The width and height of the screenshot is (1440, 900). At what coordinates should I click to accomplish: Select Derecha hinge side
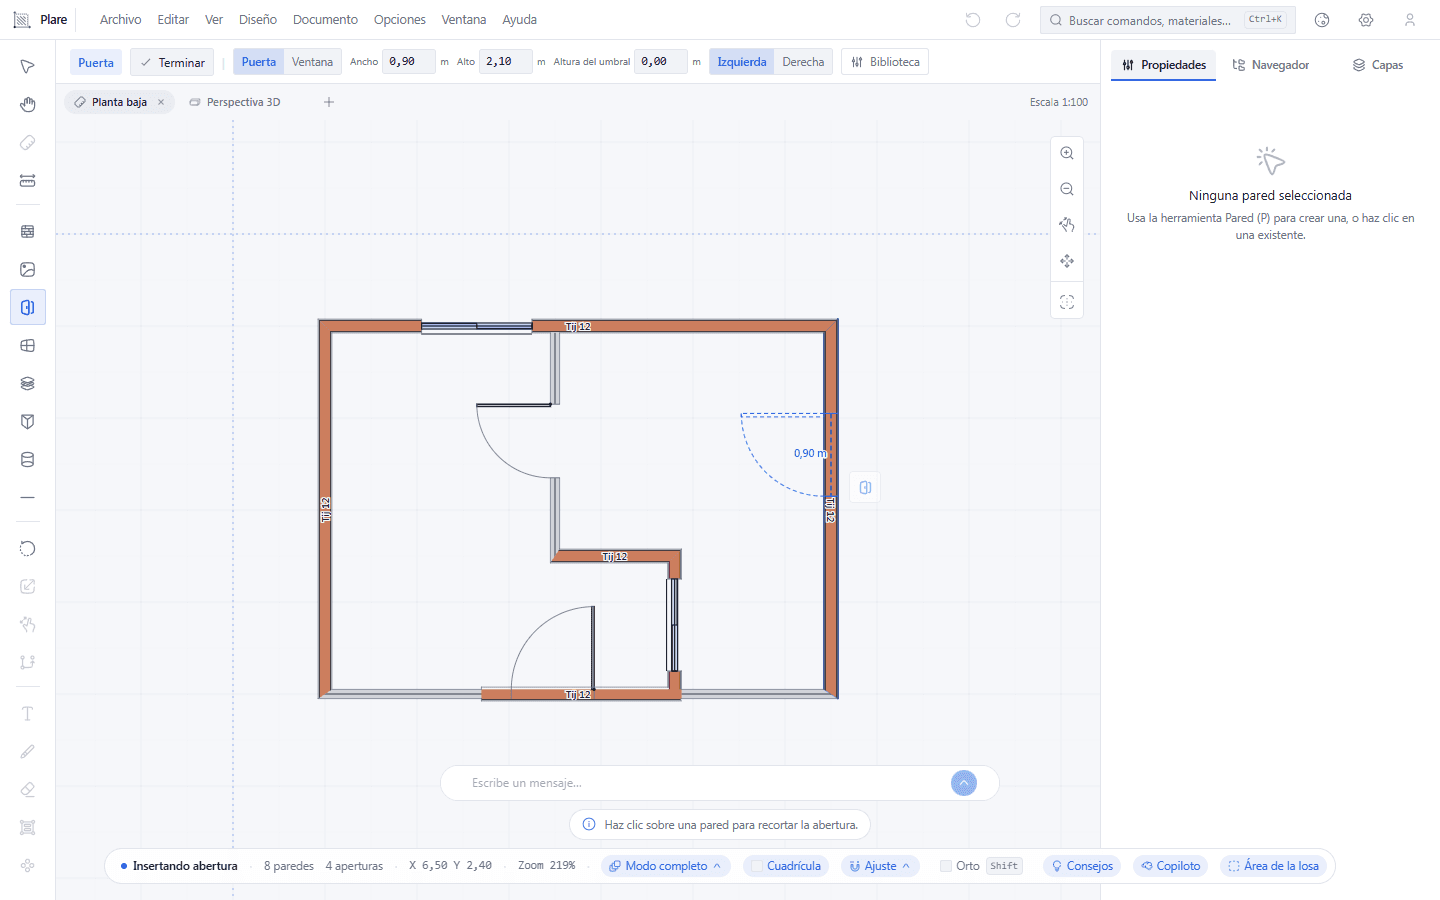(x=803, y=62)
